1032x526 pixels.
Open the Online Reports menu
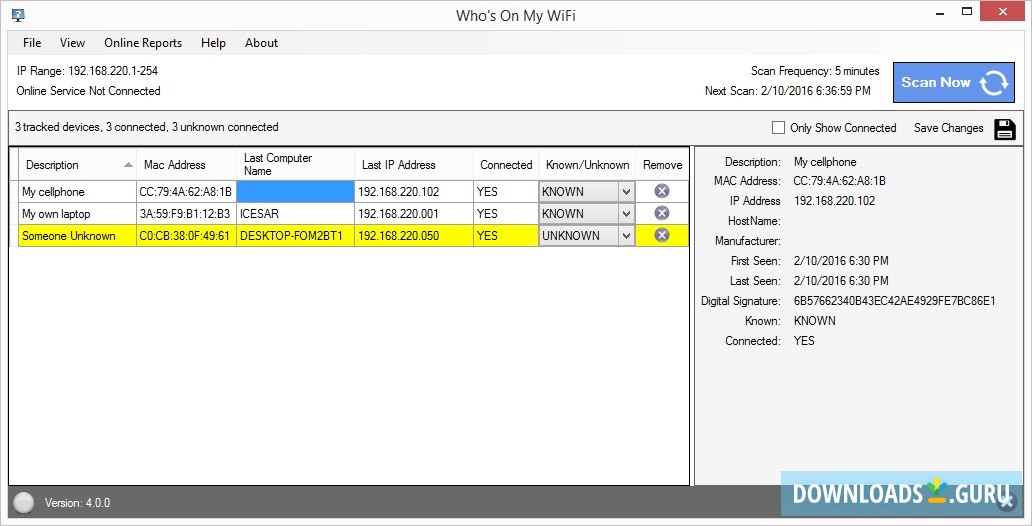point(143,43)
